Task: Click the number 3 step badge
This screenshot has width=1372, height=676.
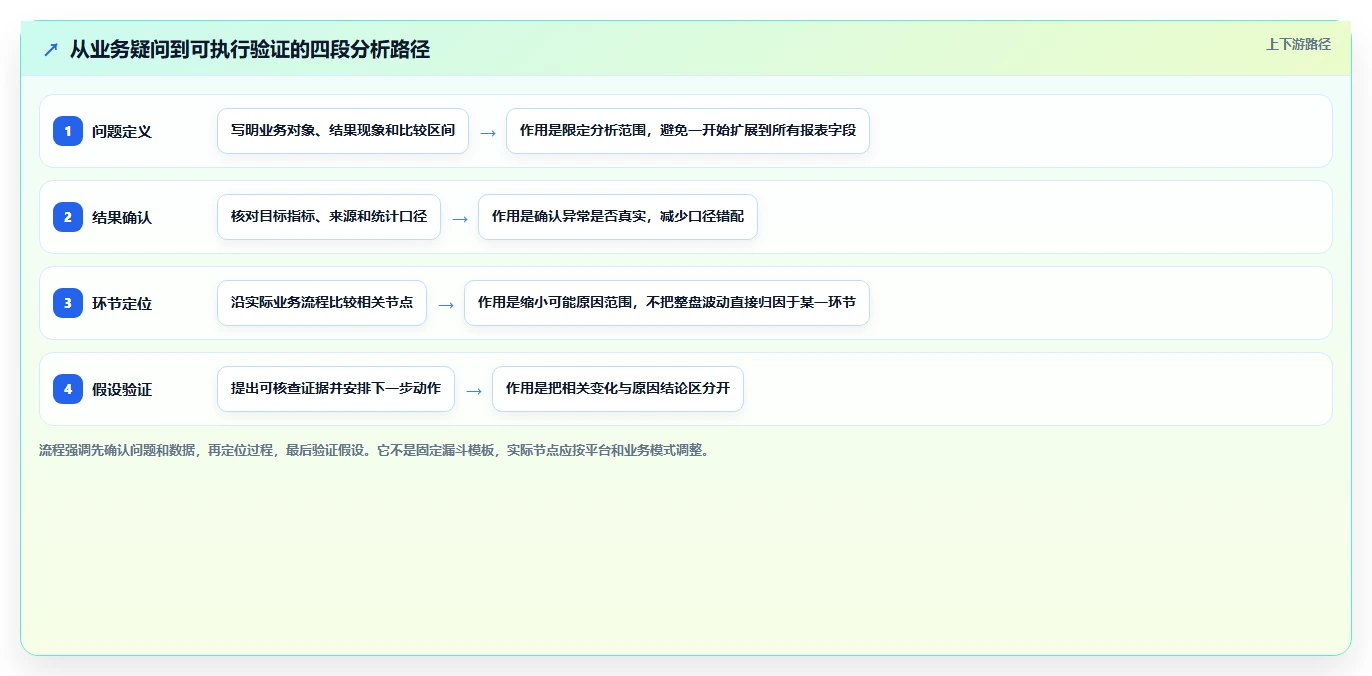Action: 68,303
